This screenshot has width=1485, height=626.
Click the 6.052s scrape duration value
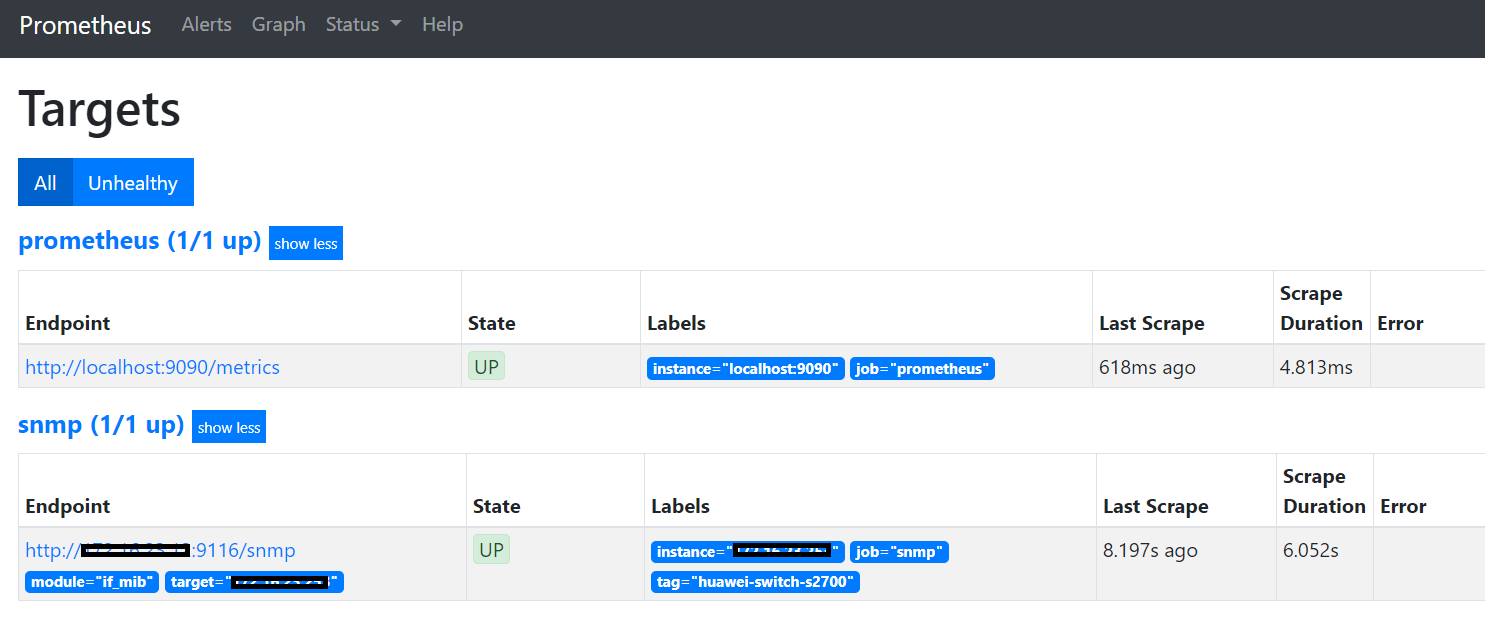1311,550
